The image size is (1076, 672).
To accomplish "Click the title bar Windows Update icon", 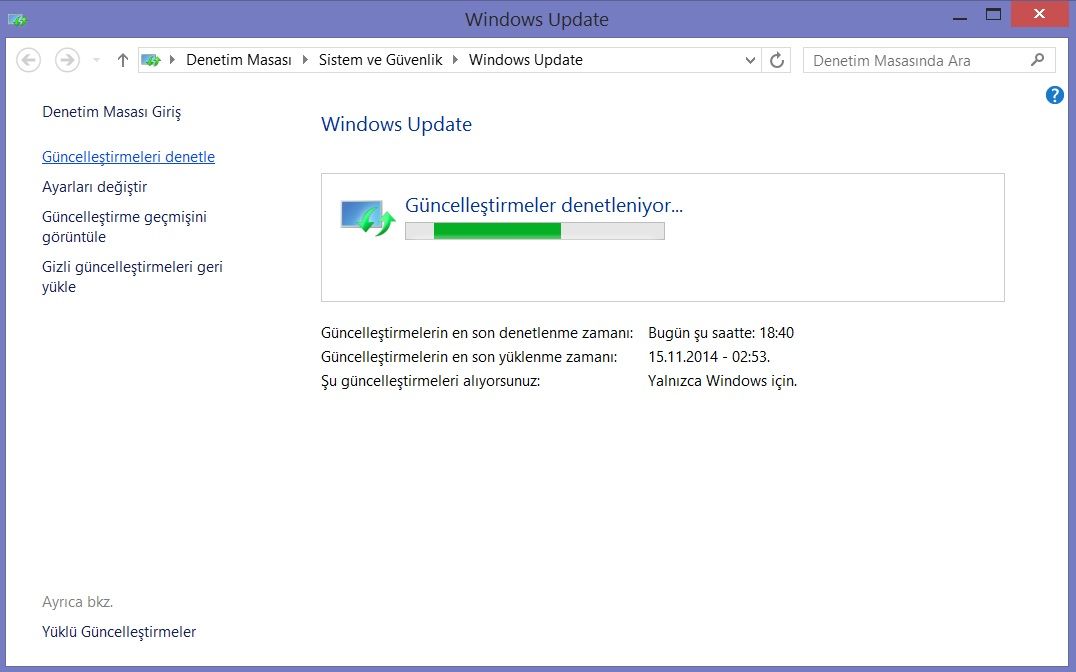I will [17, 20].
